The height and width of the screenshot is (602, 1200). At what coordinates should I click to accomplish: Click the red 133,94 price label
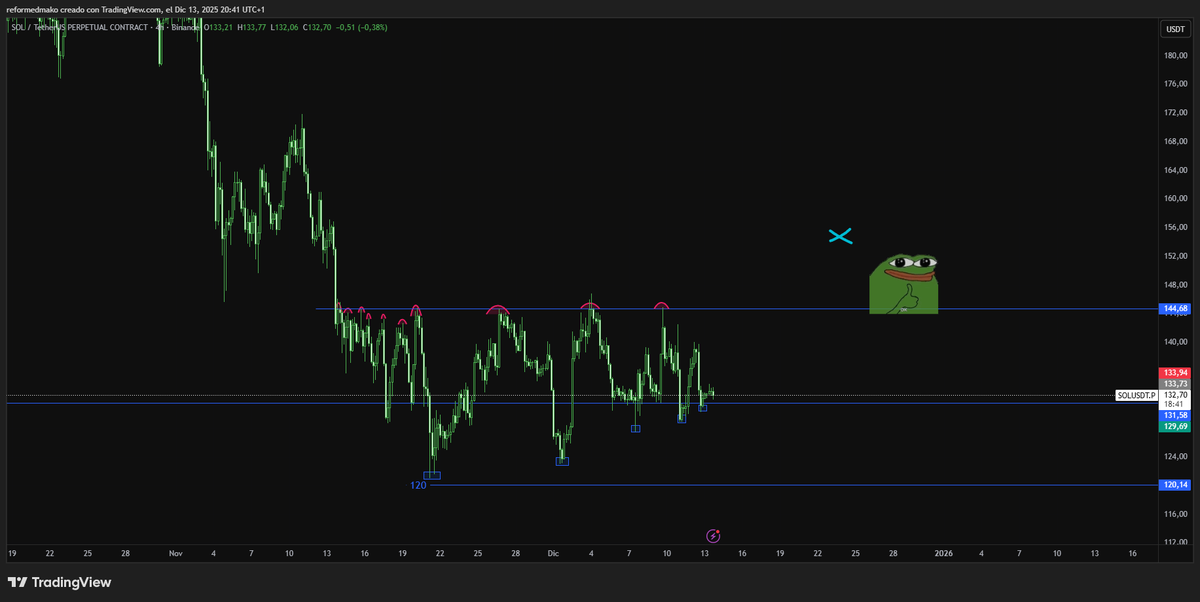point(1174,372)
